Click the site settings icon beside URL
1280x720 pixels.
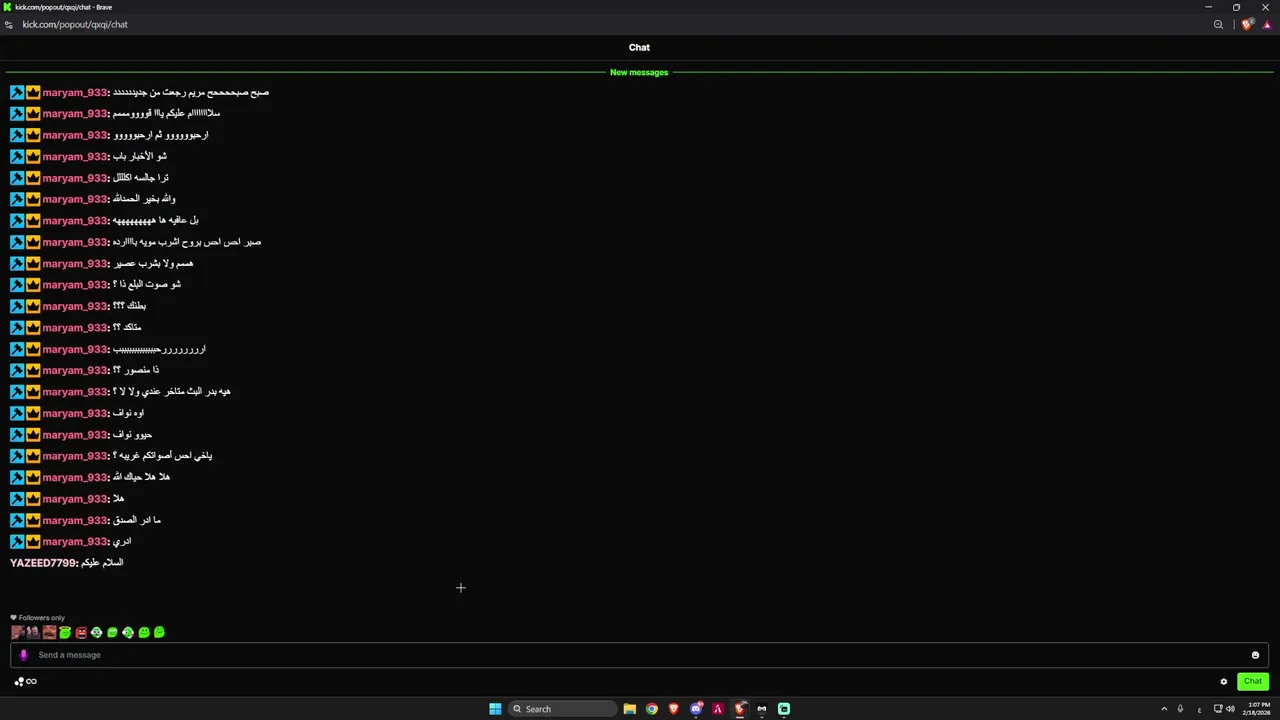(9, 25)
